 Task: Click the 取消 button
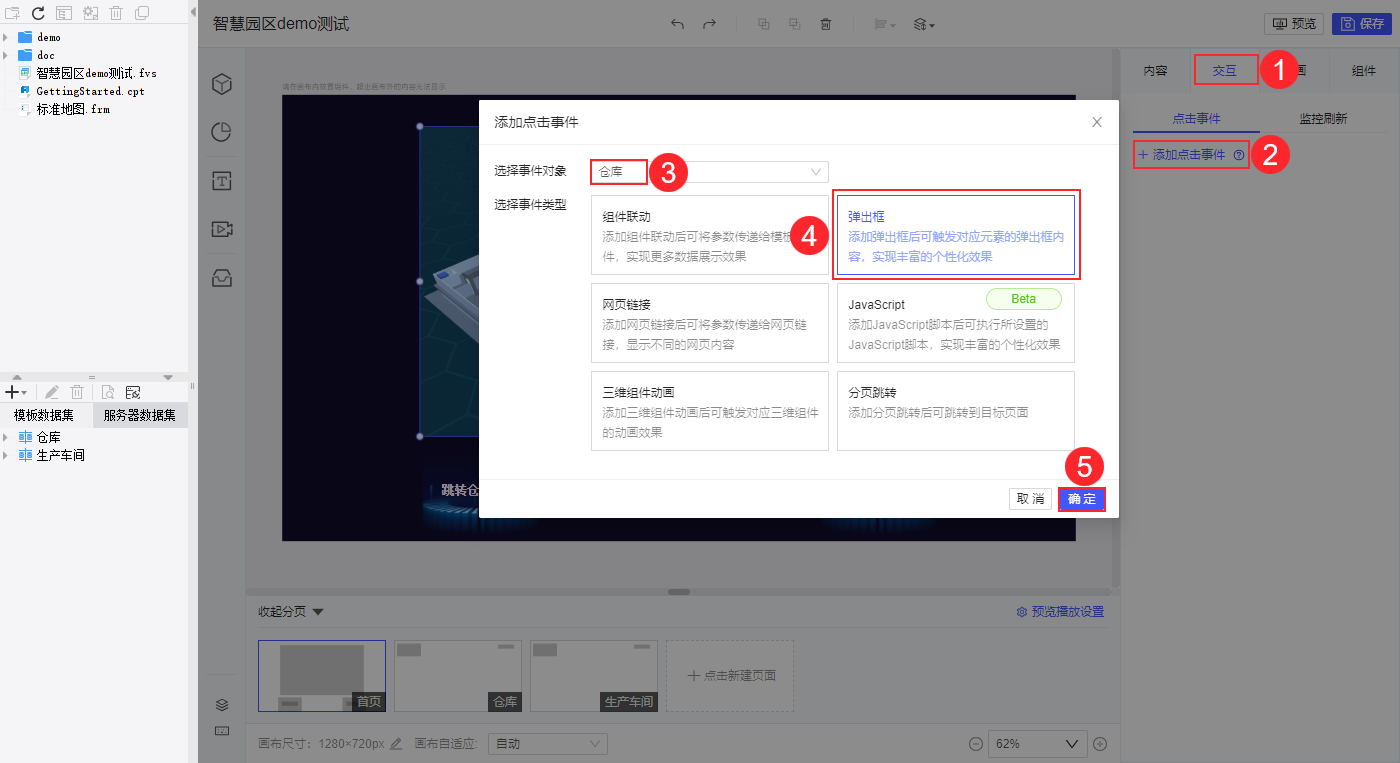pos(1030,498)
